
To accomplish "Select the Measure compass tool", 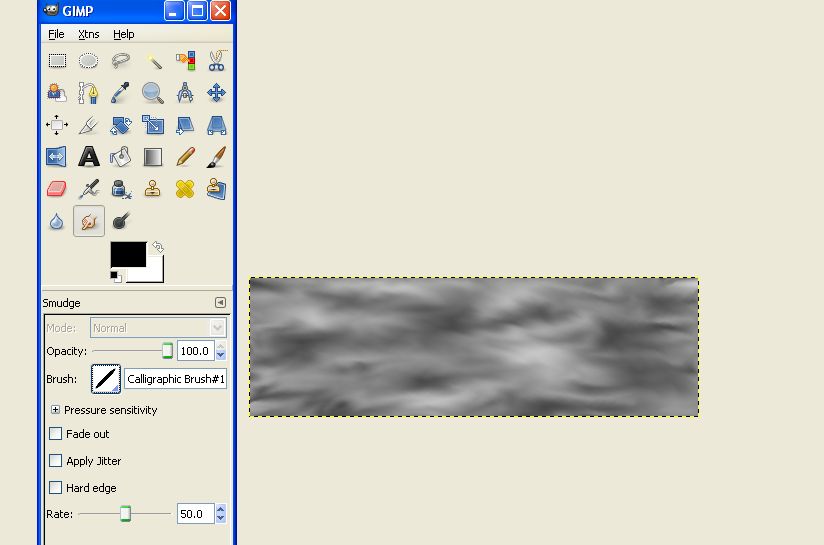I will click(185, 93).
